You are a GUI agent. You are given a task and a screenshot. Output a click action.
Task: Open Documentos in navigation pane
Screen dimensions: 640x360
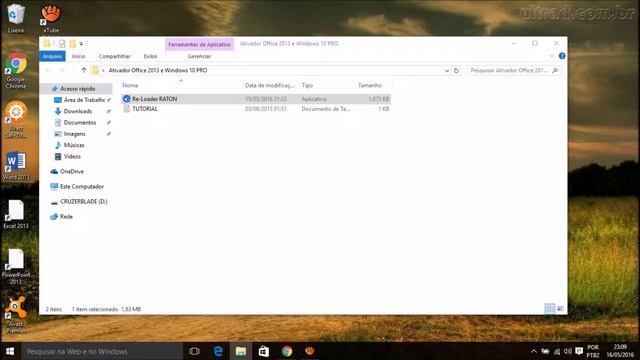click(80, 122)
